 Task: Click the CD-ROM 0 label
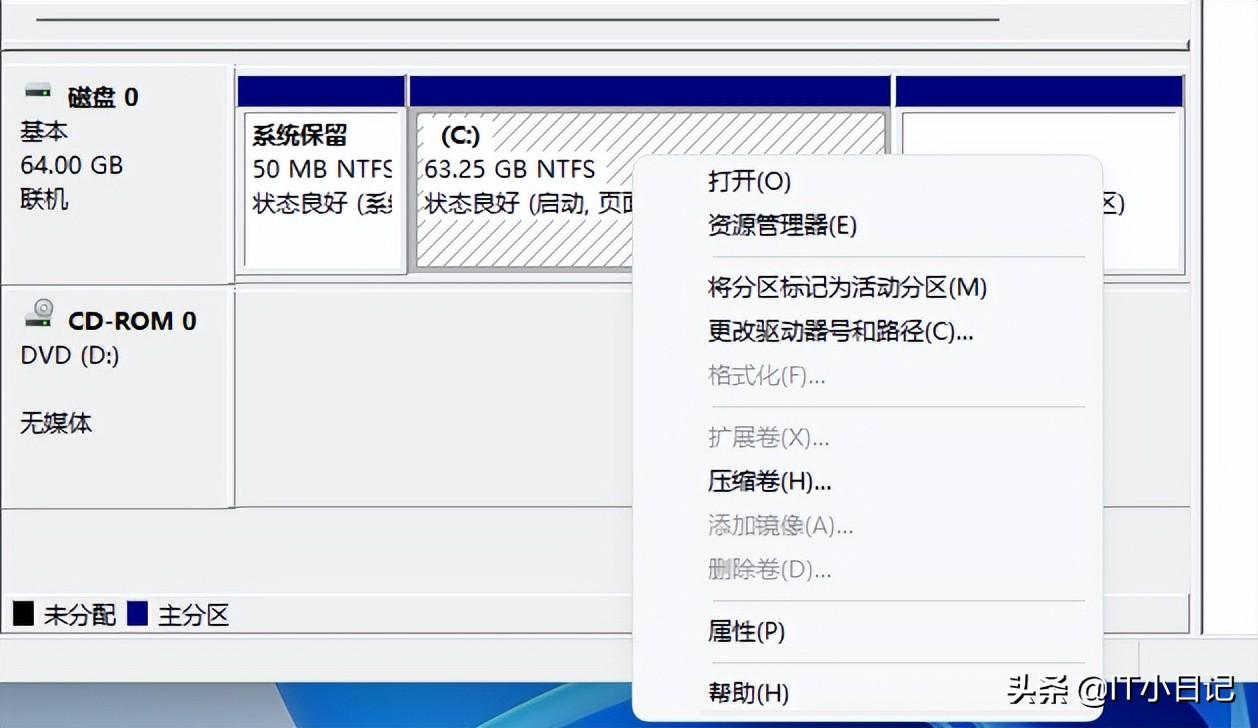pos(132,321)
